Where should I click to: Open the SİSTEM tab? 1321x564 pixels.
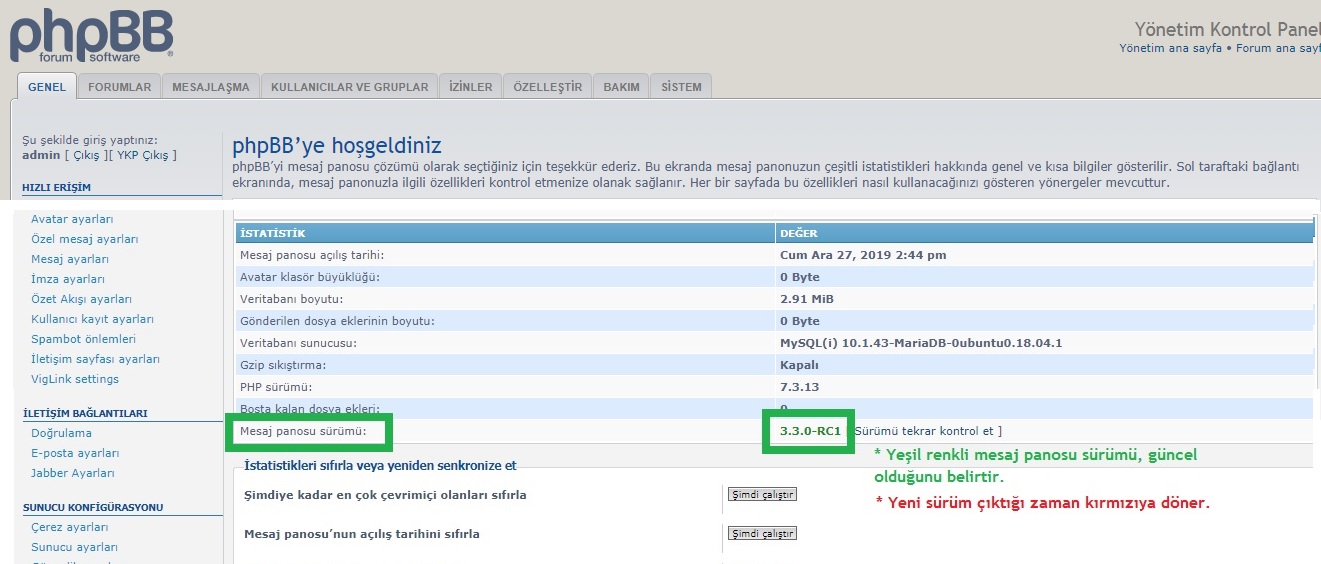coord(682,87)
